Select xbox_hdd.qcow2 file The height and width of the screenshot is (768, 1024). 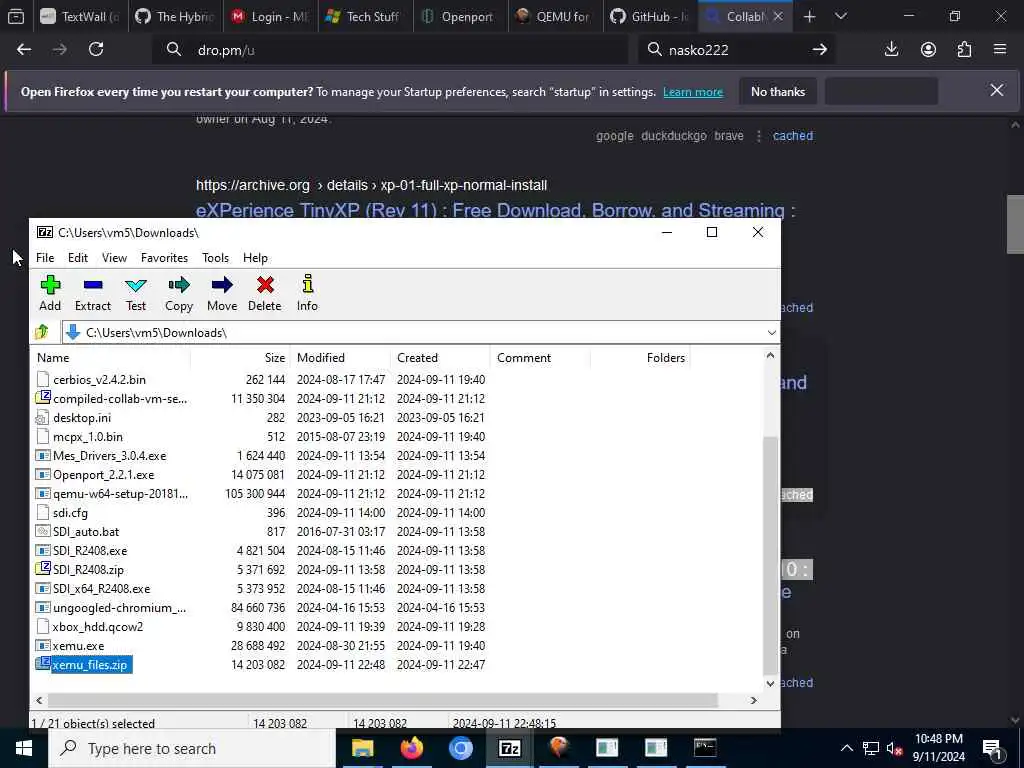(97, 626)
